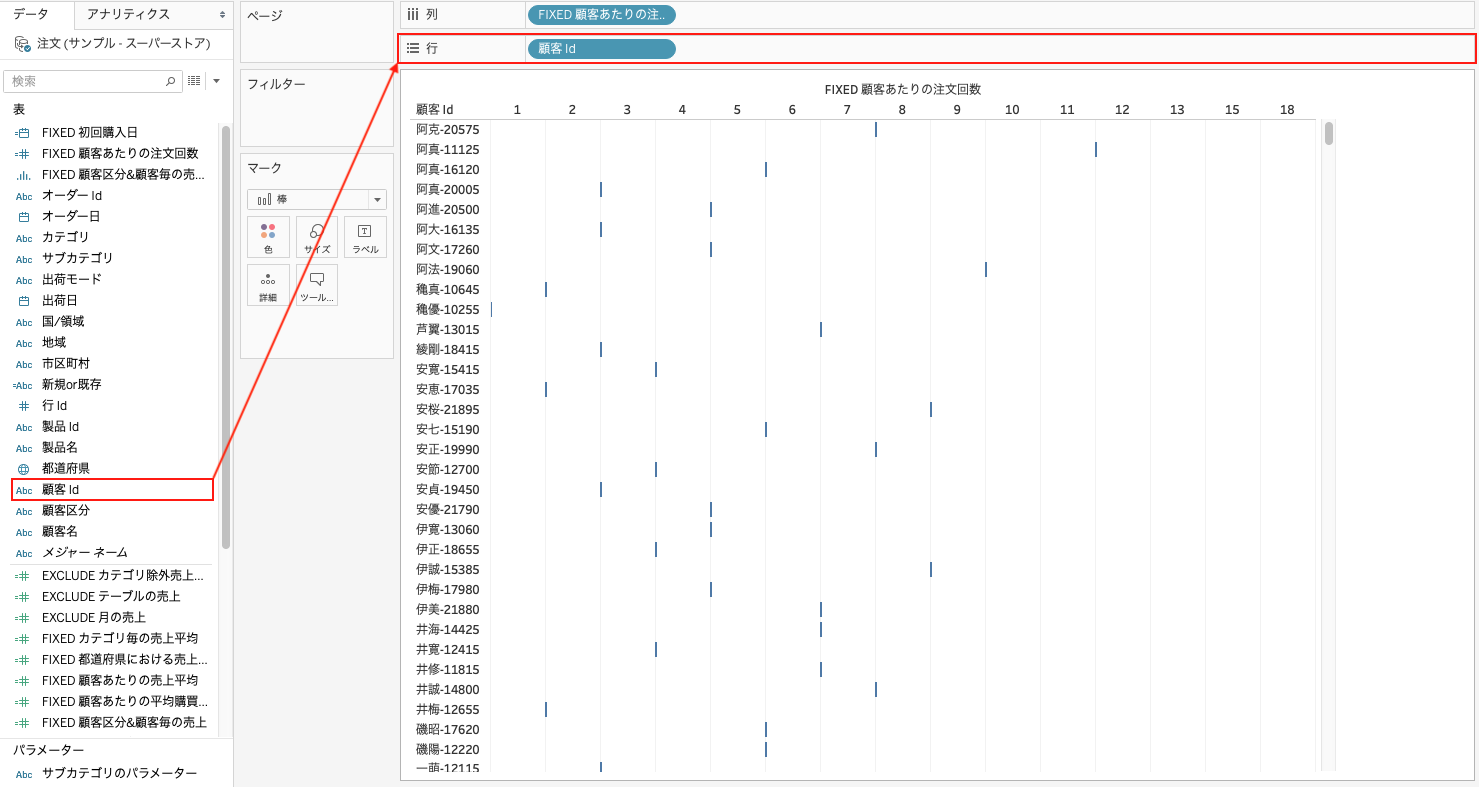Click into the 検索 field search box
Screen dimensions: 1479x787
(x=85, y=81)
